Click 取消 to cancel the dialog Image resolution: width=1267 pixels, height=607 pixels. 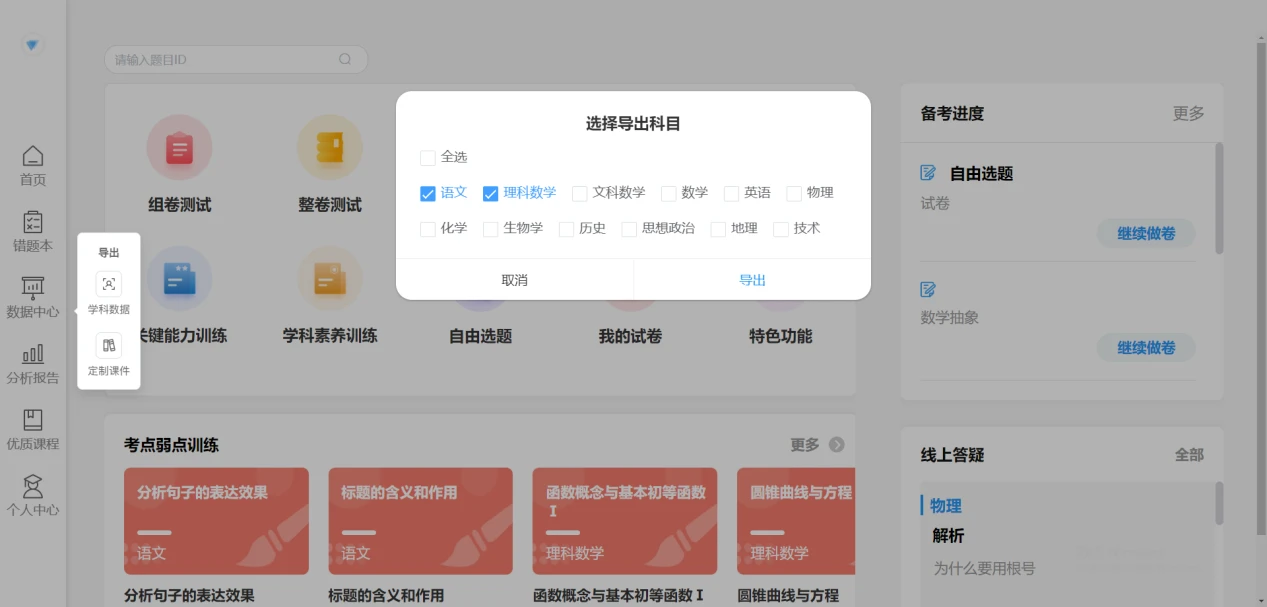click(x=514, y=280)
